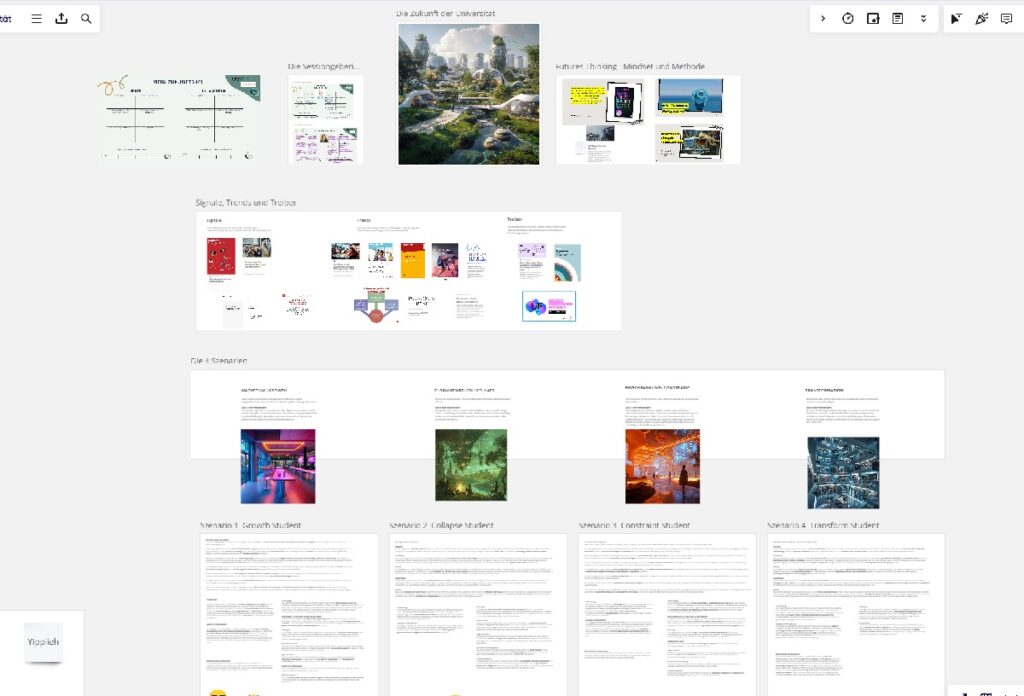Select the Szenario 4 Transform Student document
Viewport: 1024px width, 696px height.
(x=856, y=615)
